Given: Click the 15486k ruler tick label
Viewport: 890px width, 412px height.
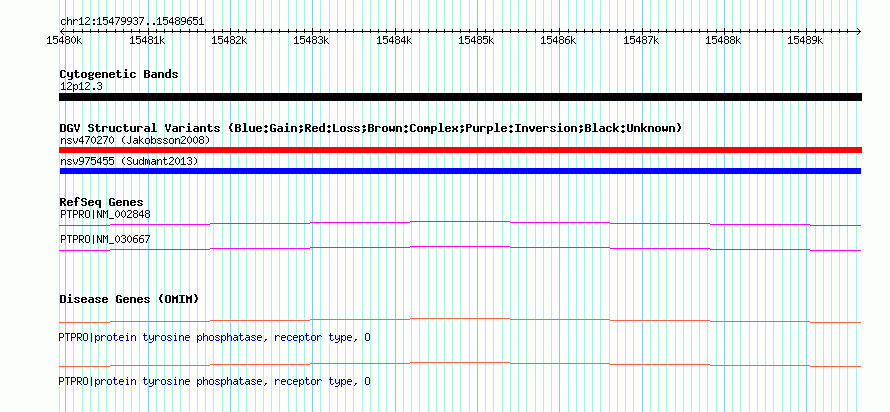Looking at the screenshot, I should [559, 40].
